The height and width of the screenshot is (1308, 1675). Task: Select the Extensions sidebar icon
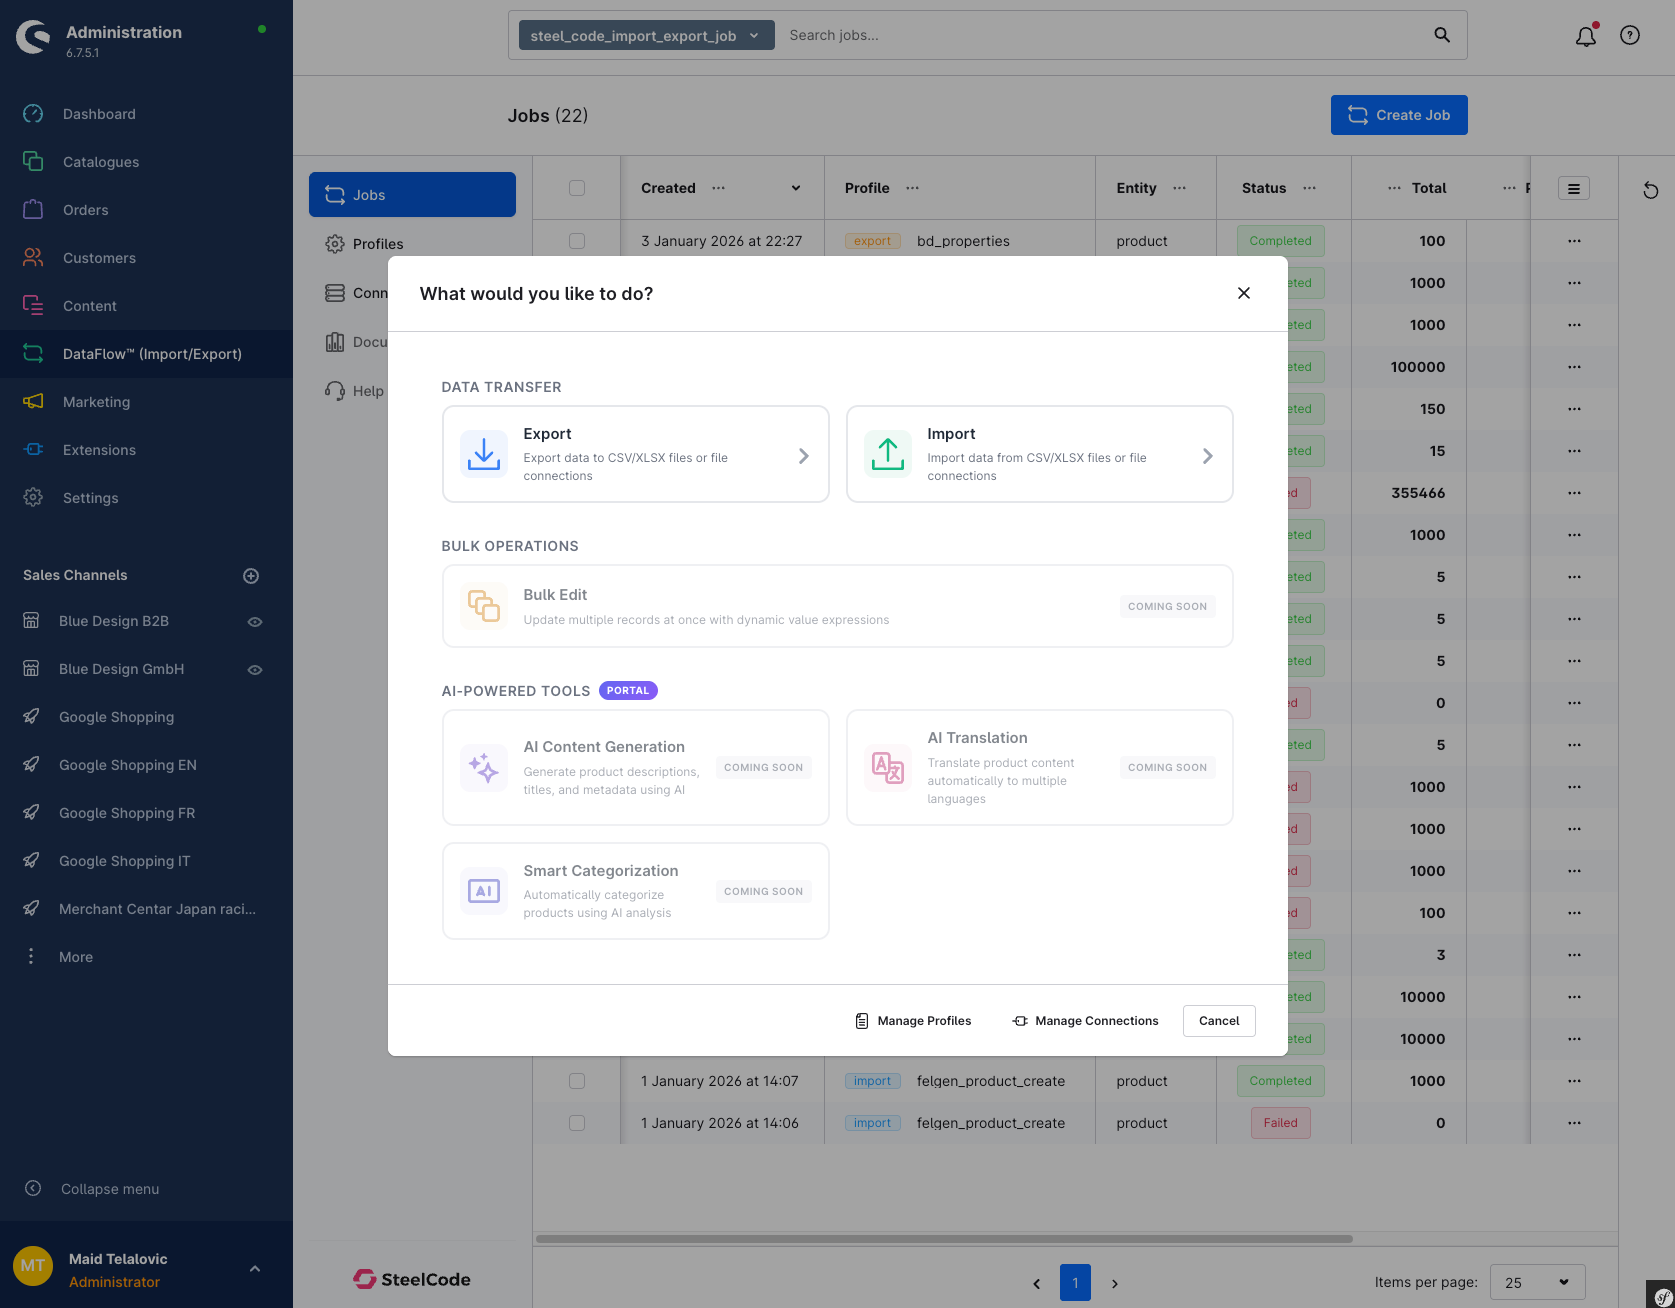click(x=33, y=449)
